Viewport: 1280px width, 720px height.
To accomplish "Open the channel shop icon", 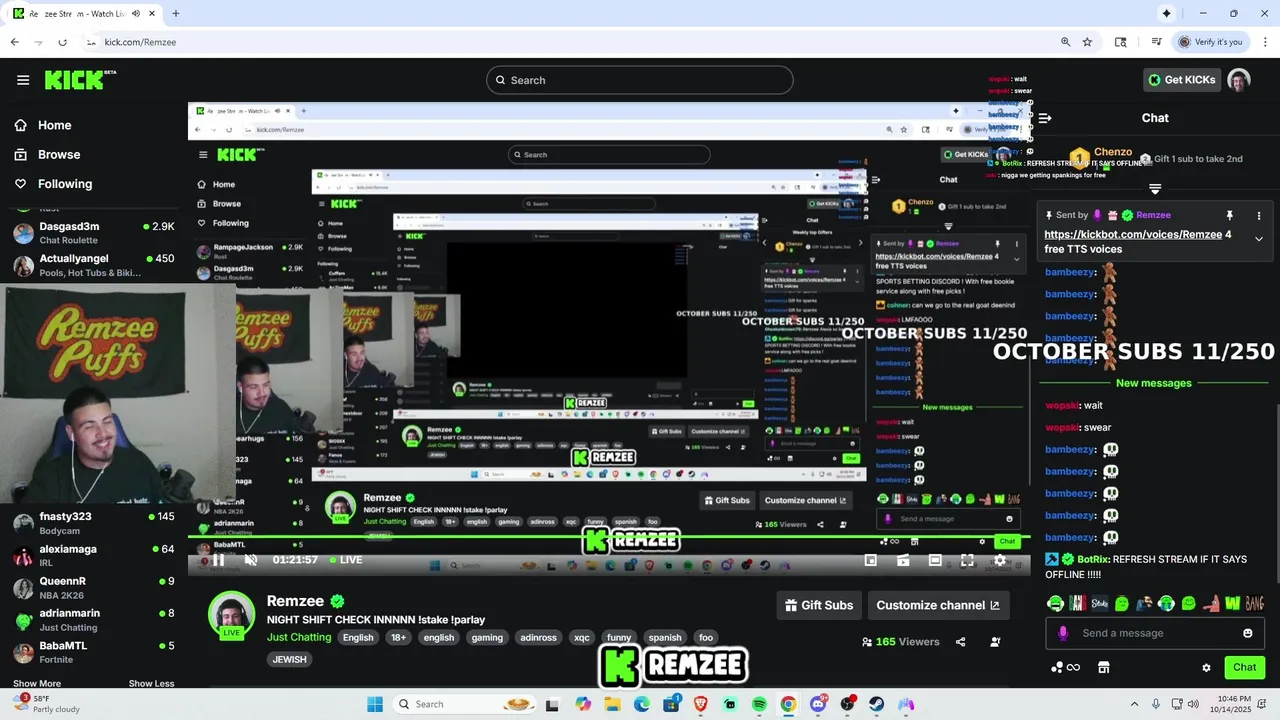I will point(1104,668).
